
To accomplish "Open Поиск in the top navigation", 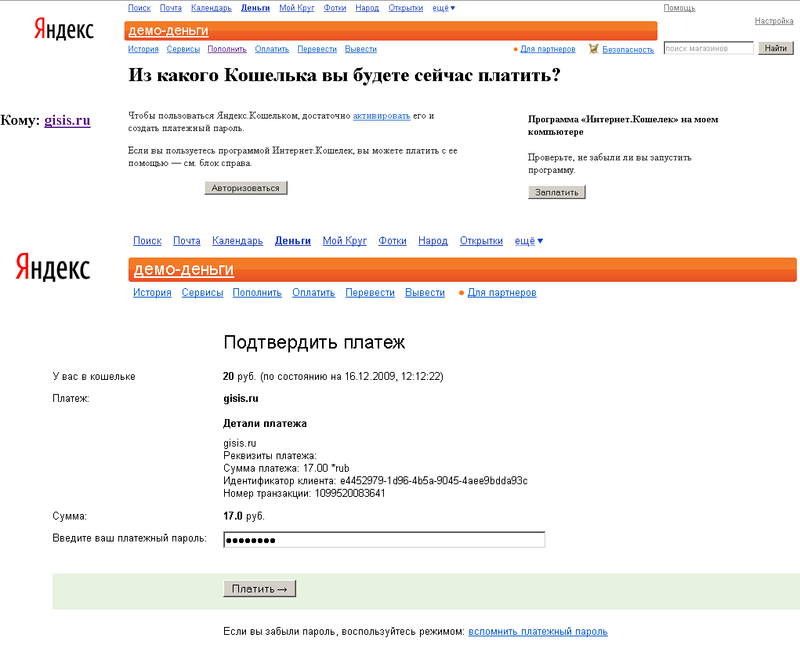I will click(139, 8).
